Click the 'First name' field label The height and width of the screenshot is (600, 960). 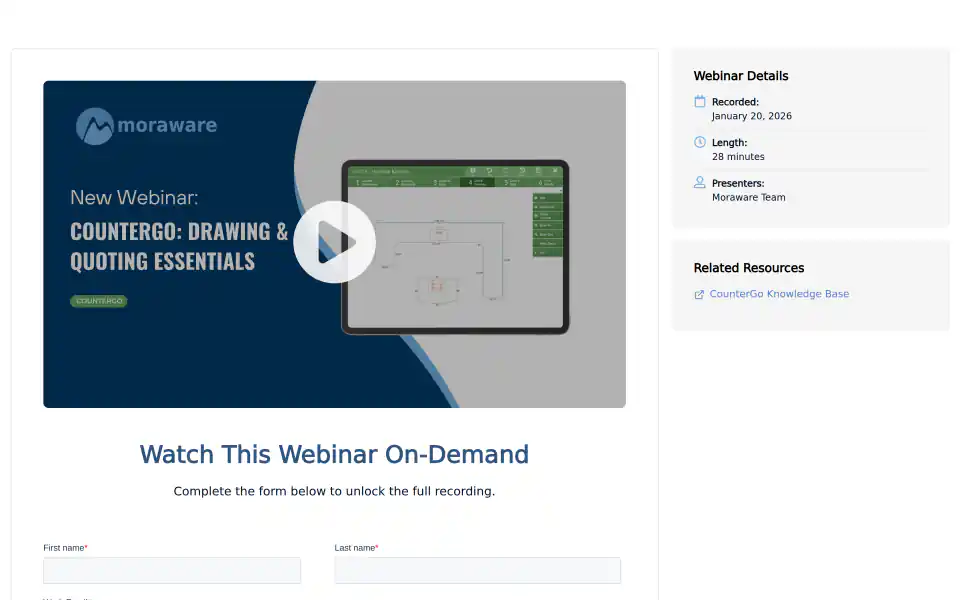coord(65,548)
